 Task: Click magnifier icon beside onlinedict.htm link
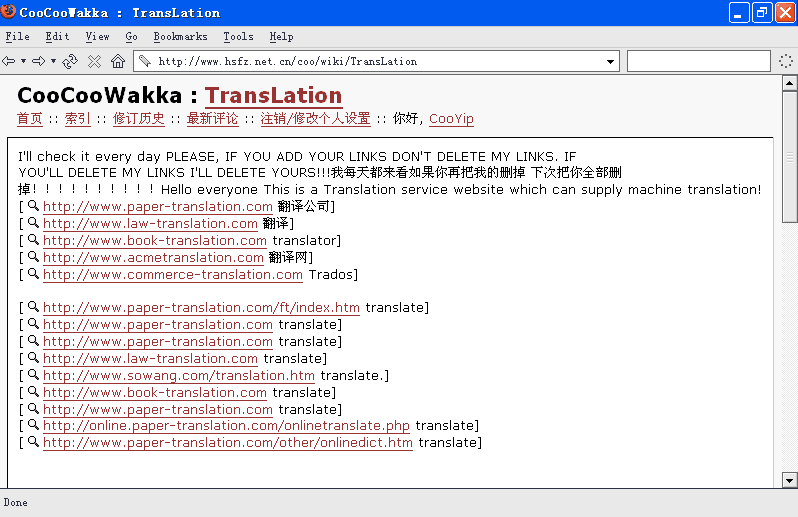coord(33,441)
